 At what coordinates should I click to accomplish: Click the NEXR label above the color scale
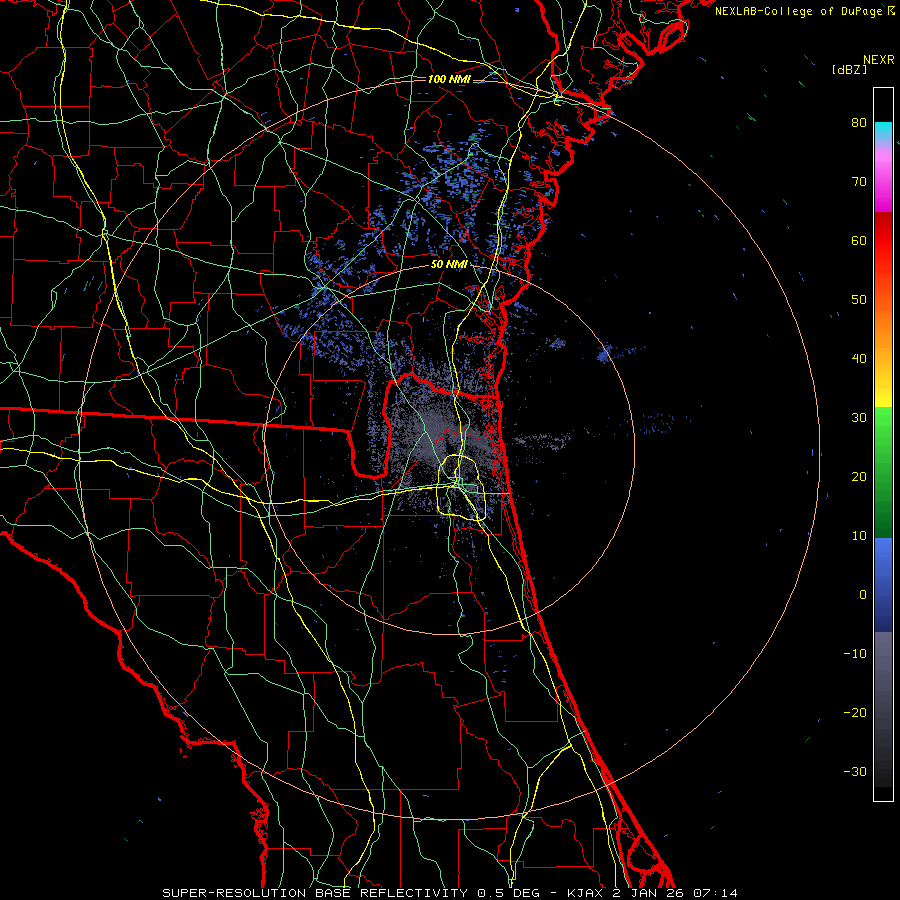coord(878,60)
